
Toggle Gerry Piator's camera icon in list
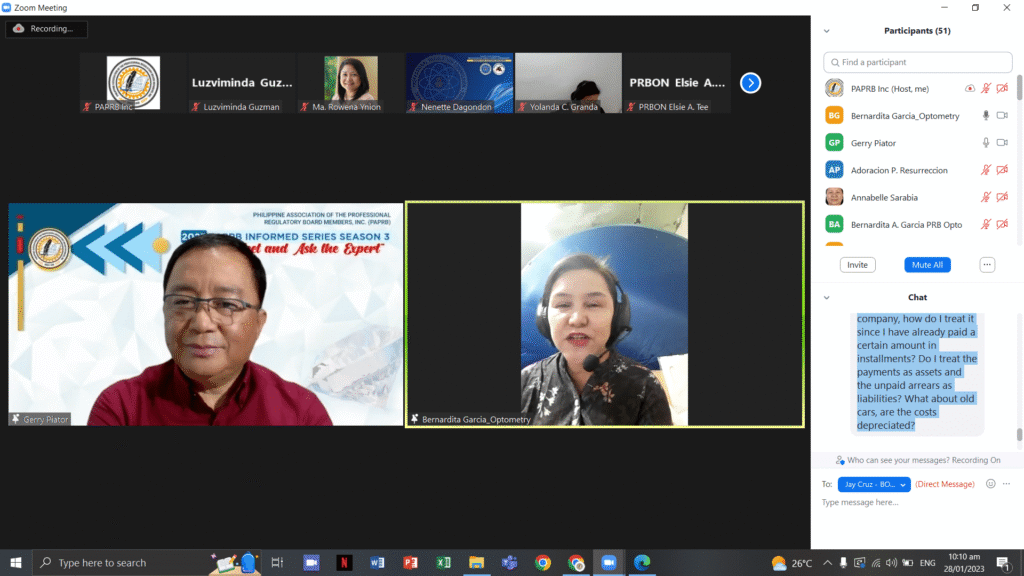[x=1002, y=143]
